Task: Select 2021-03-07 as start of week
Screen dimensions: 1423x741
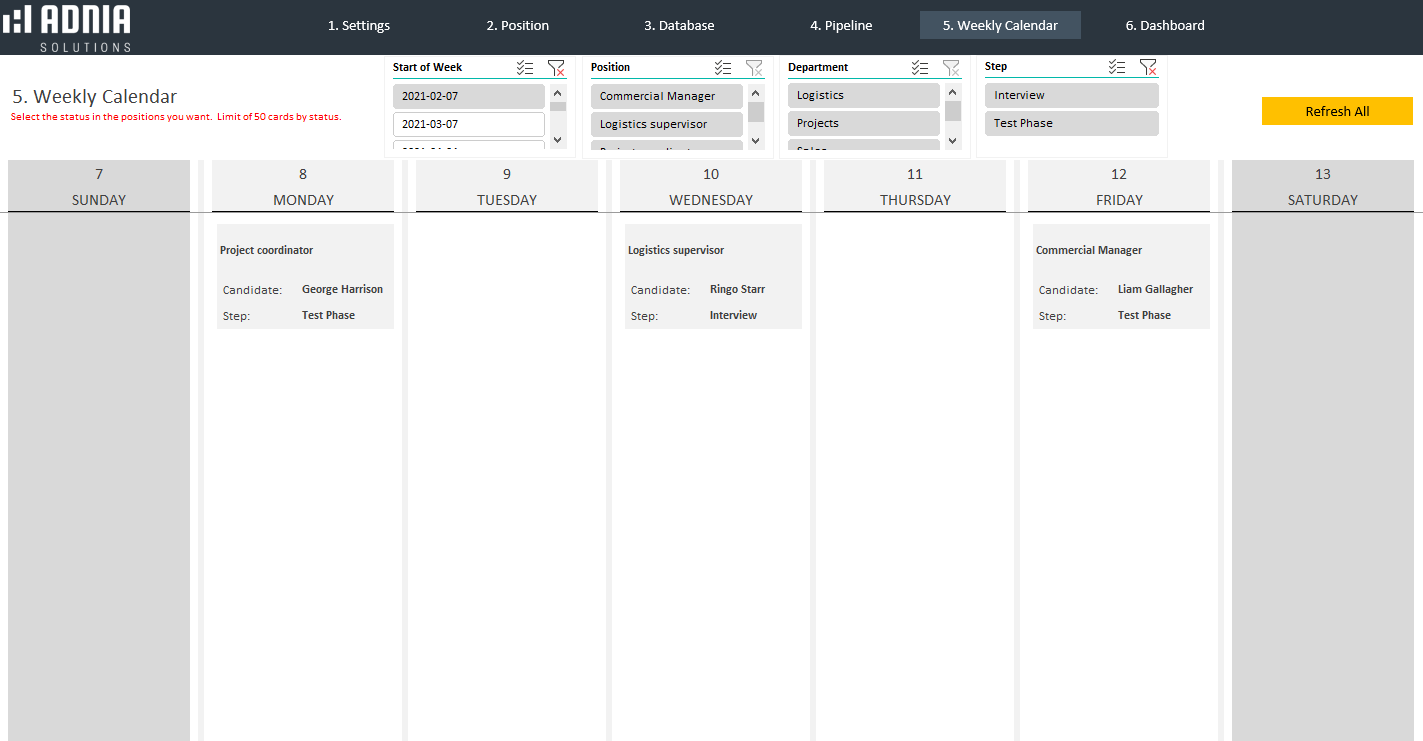Action: pos(468,124)
